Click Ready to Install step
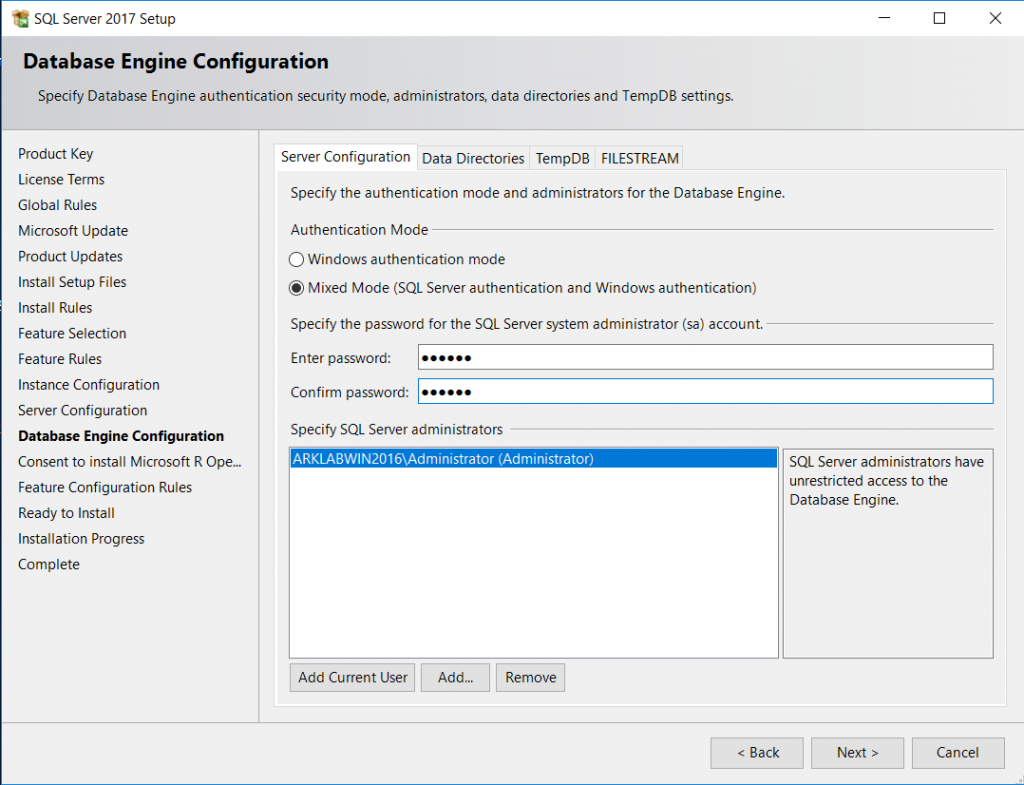 coord(67,513)
